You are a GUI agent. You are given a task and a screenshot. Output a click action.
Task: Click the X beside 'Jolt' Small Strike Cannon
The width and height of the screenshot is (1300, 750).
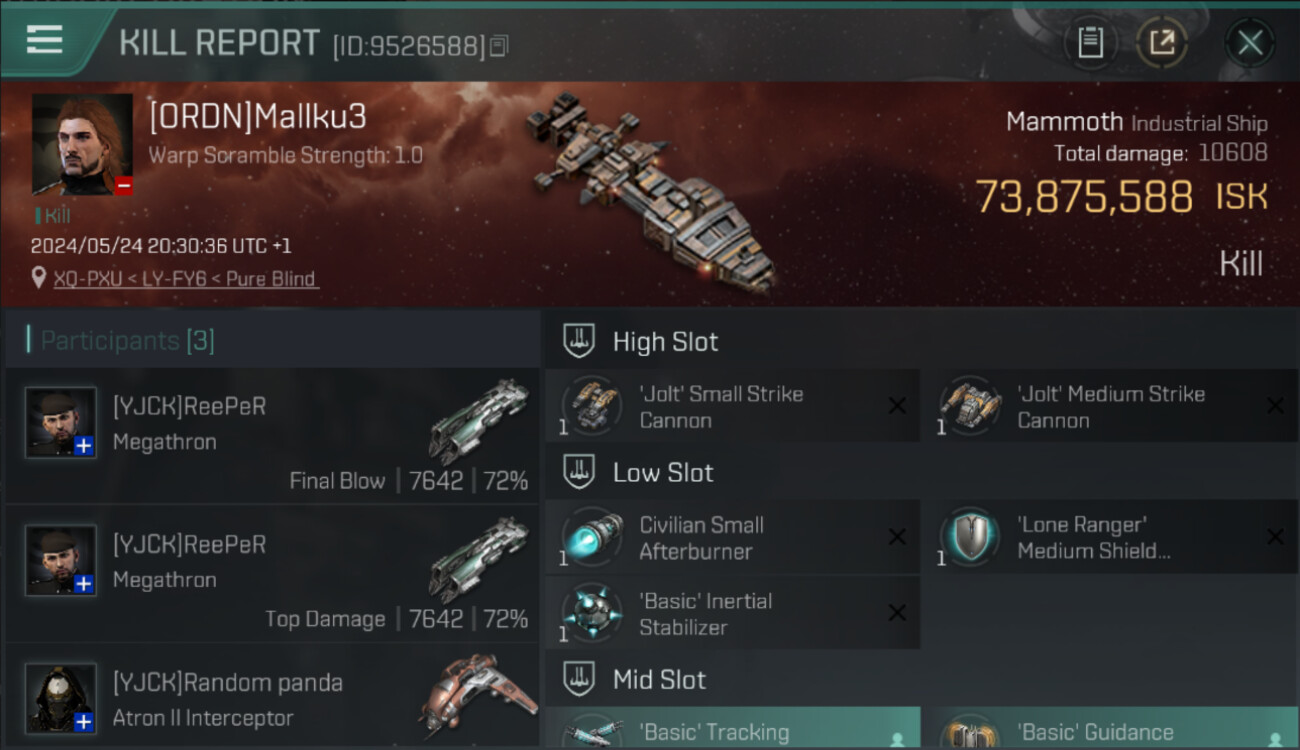(x=897, y=406)
